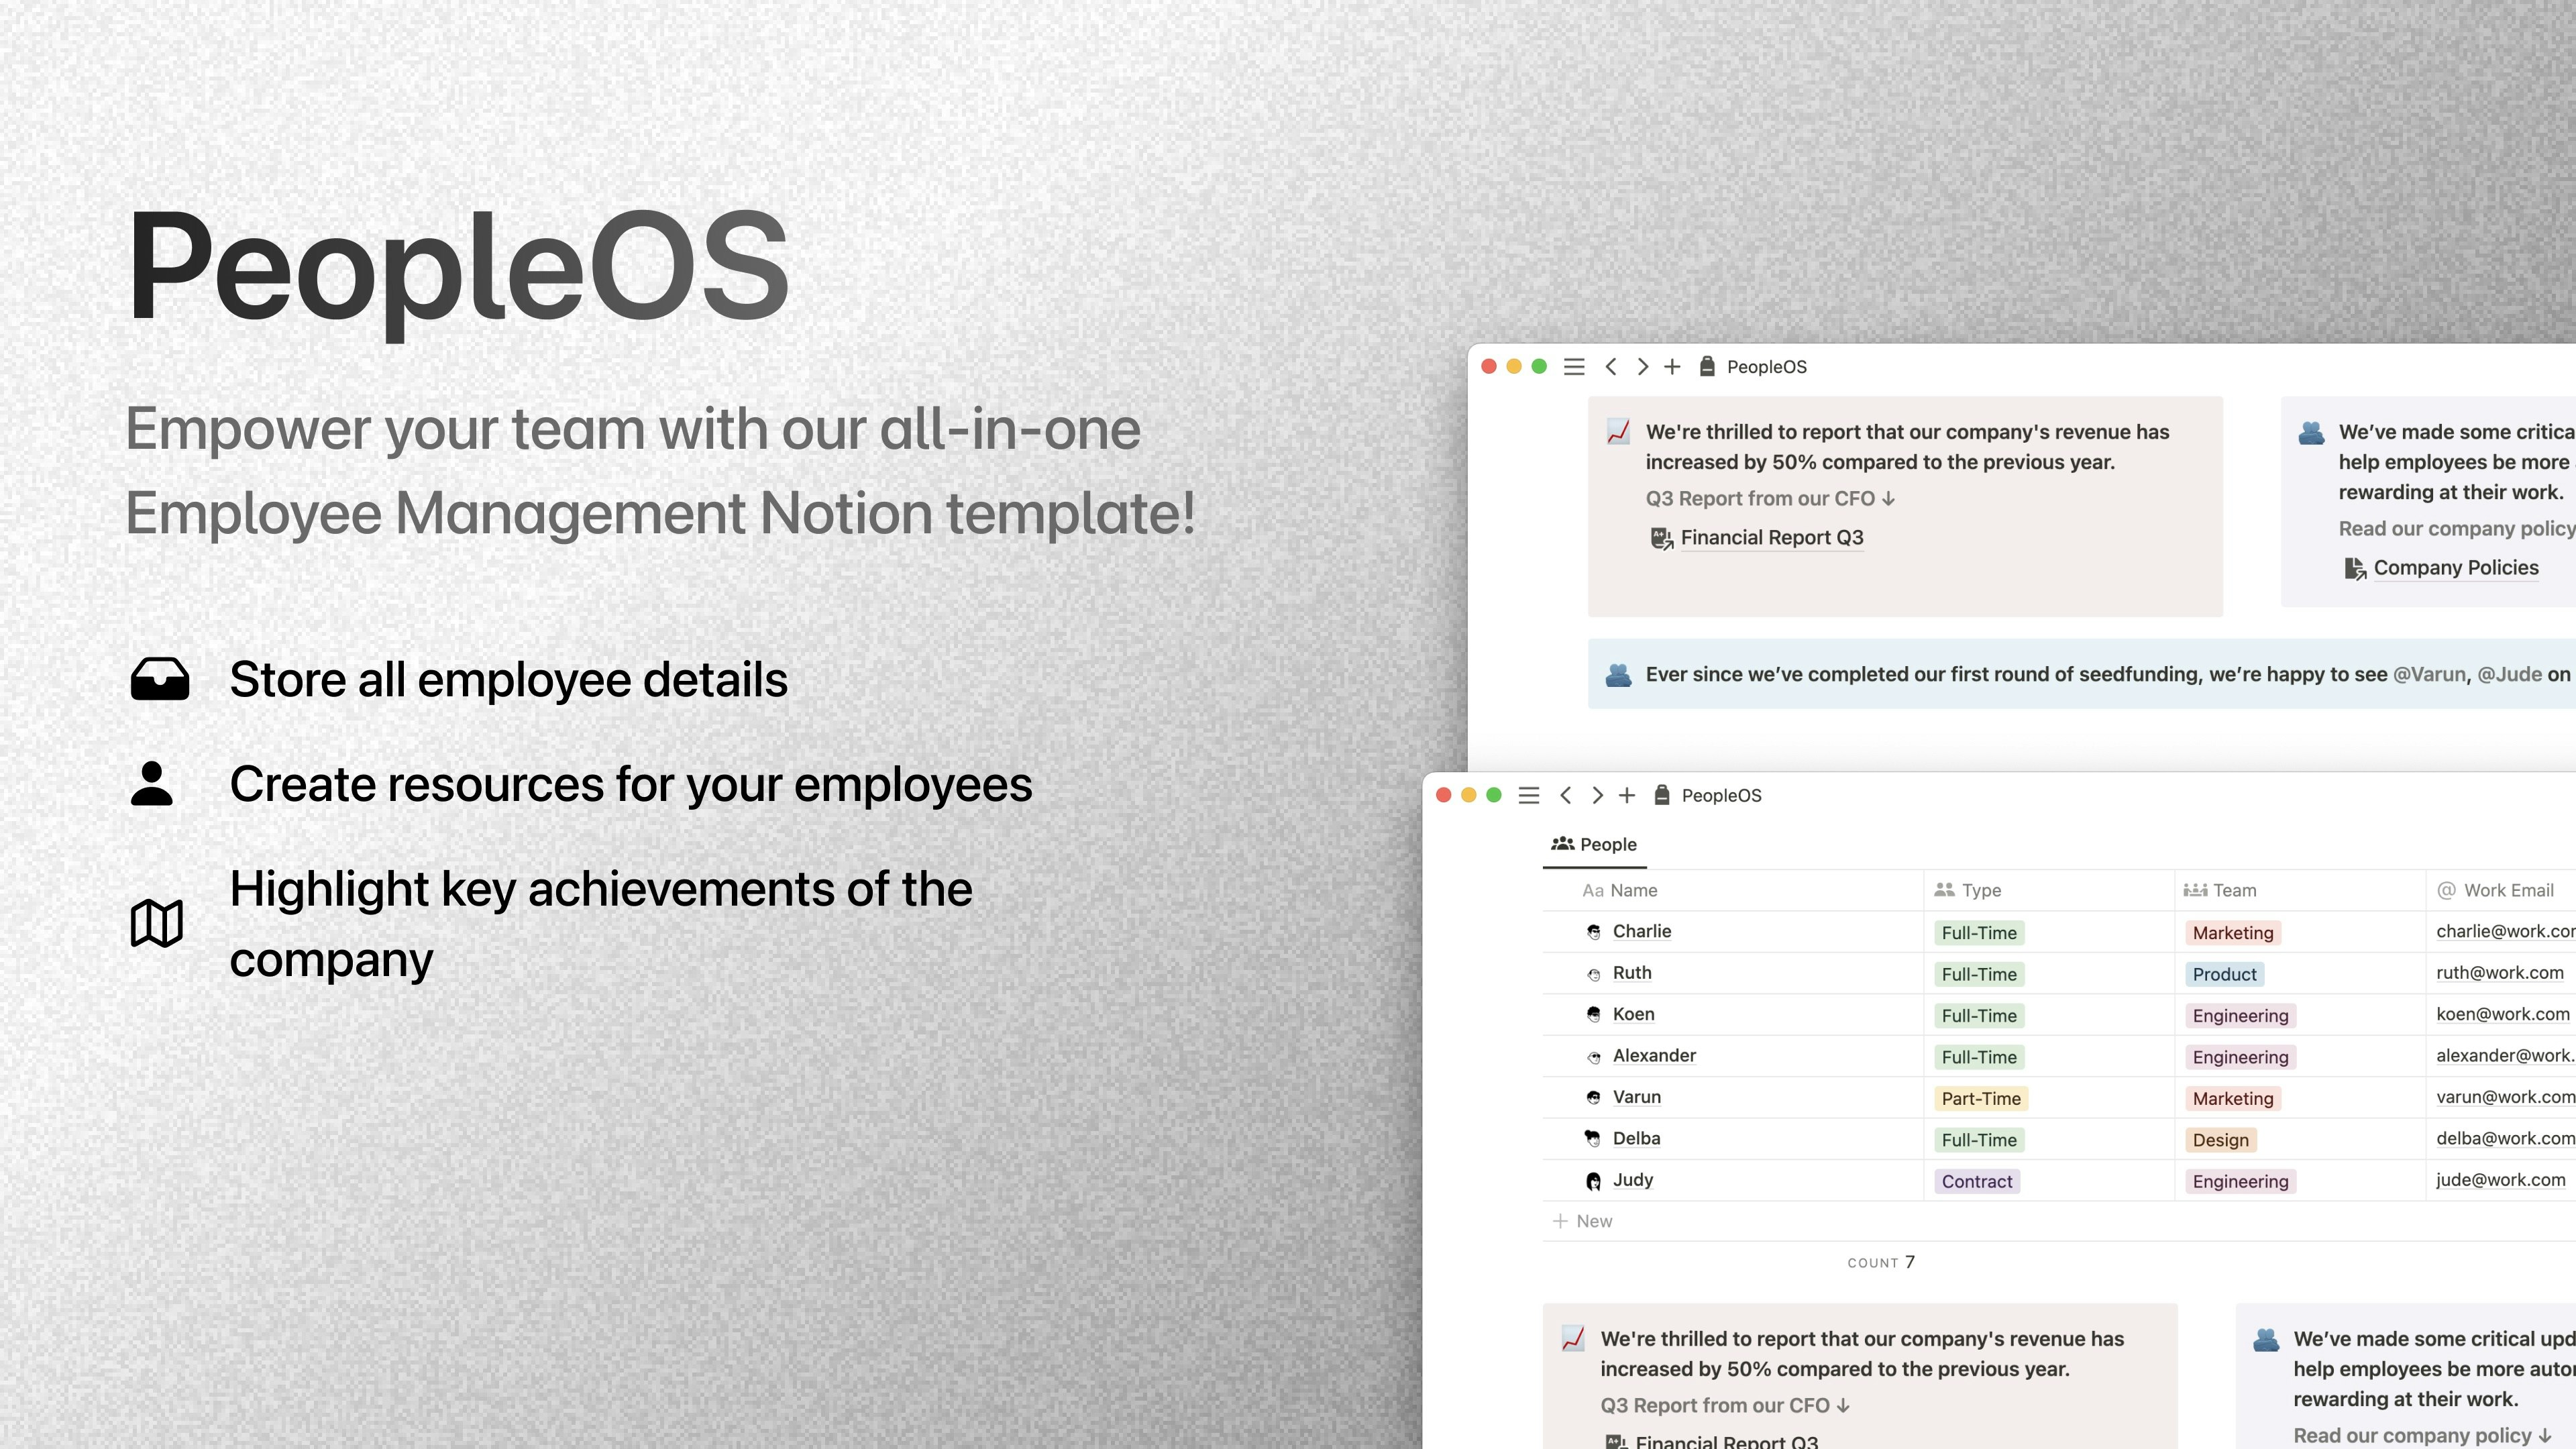Click Koen's avatar icon

[1594, 1015]
